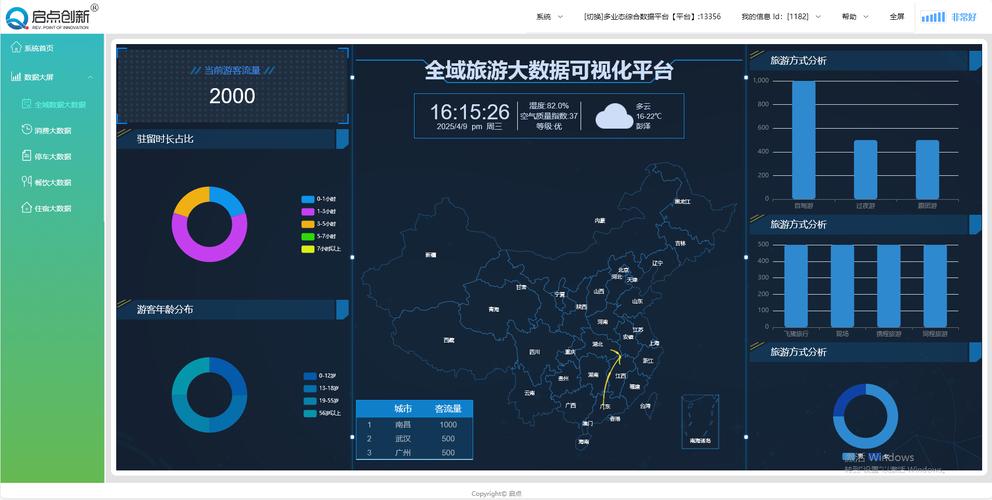Click the cloud weather icon

click(x=614, y=117)
